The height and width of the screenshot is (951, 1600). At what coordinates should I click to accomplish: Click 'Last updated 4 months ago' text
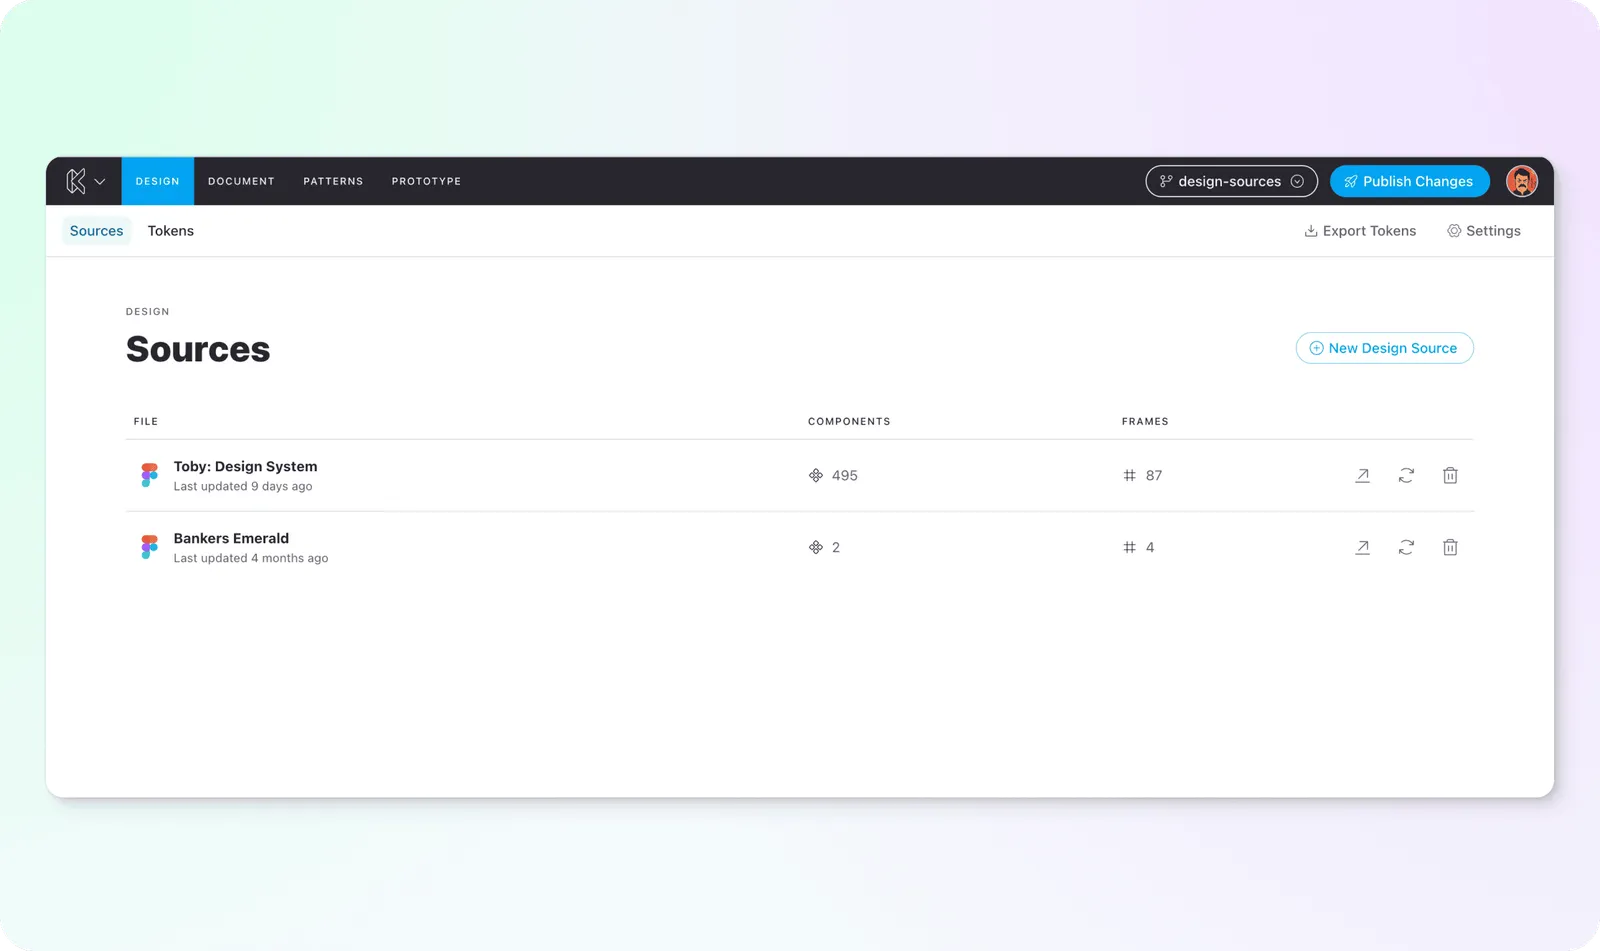coord(251,558)
